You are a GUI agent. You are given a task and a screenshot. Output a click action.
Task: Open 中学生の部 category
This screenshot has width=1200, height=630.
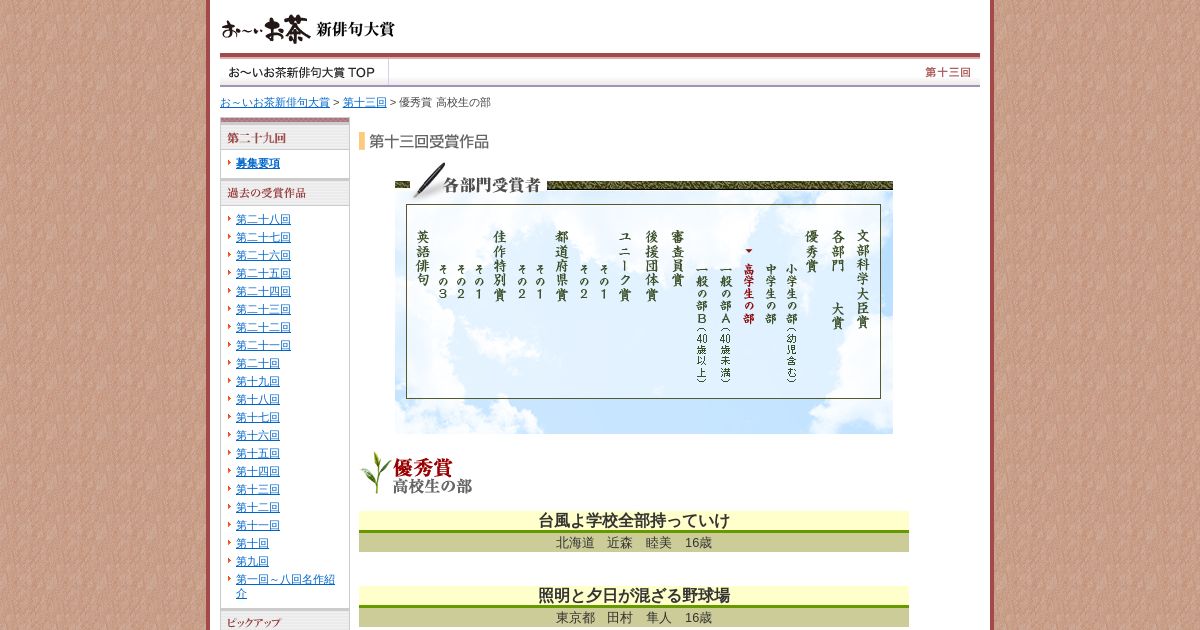[x=771, y=293]
